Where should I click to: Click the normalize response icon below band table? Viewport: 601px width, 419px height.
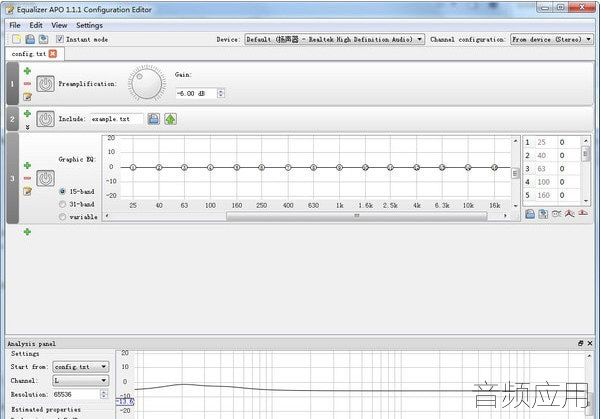(x=570, y=214)
